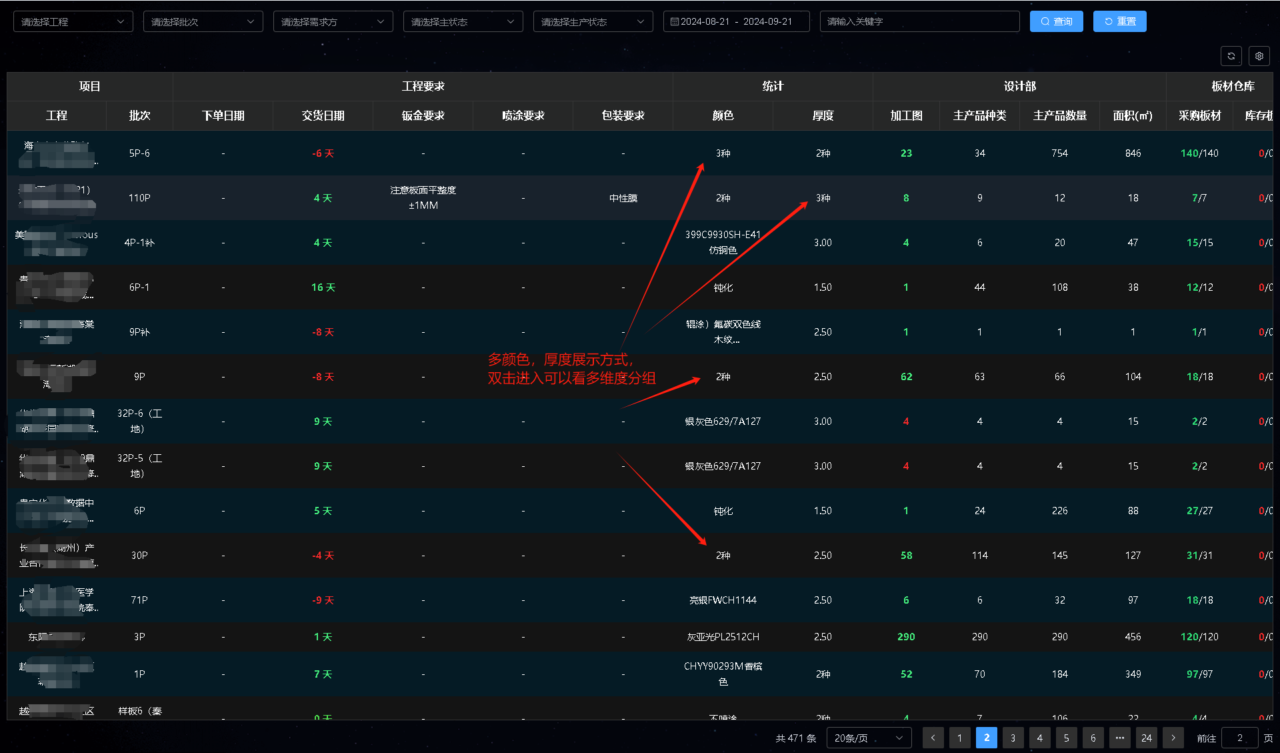The width and height of the screenshot is (1280, 753).
Task: Jump to last page 24
Action: point(1146,738)
